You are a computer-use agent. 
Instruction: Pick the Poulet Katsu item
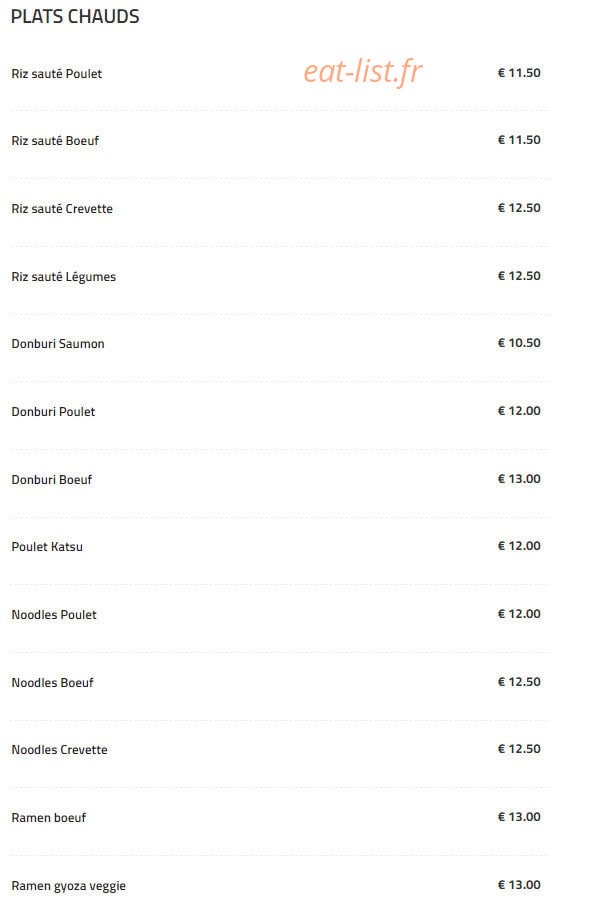click(47, 547)
